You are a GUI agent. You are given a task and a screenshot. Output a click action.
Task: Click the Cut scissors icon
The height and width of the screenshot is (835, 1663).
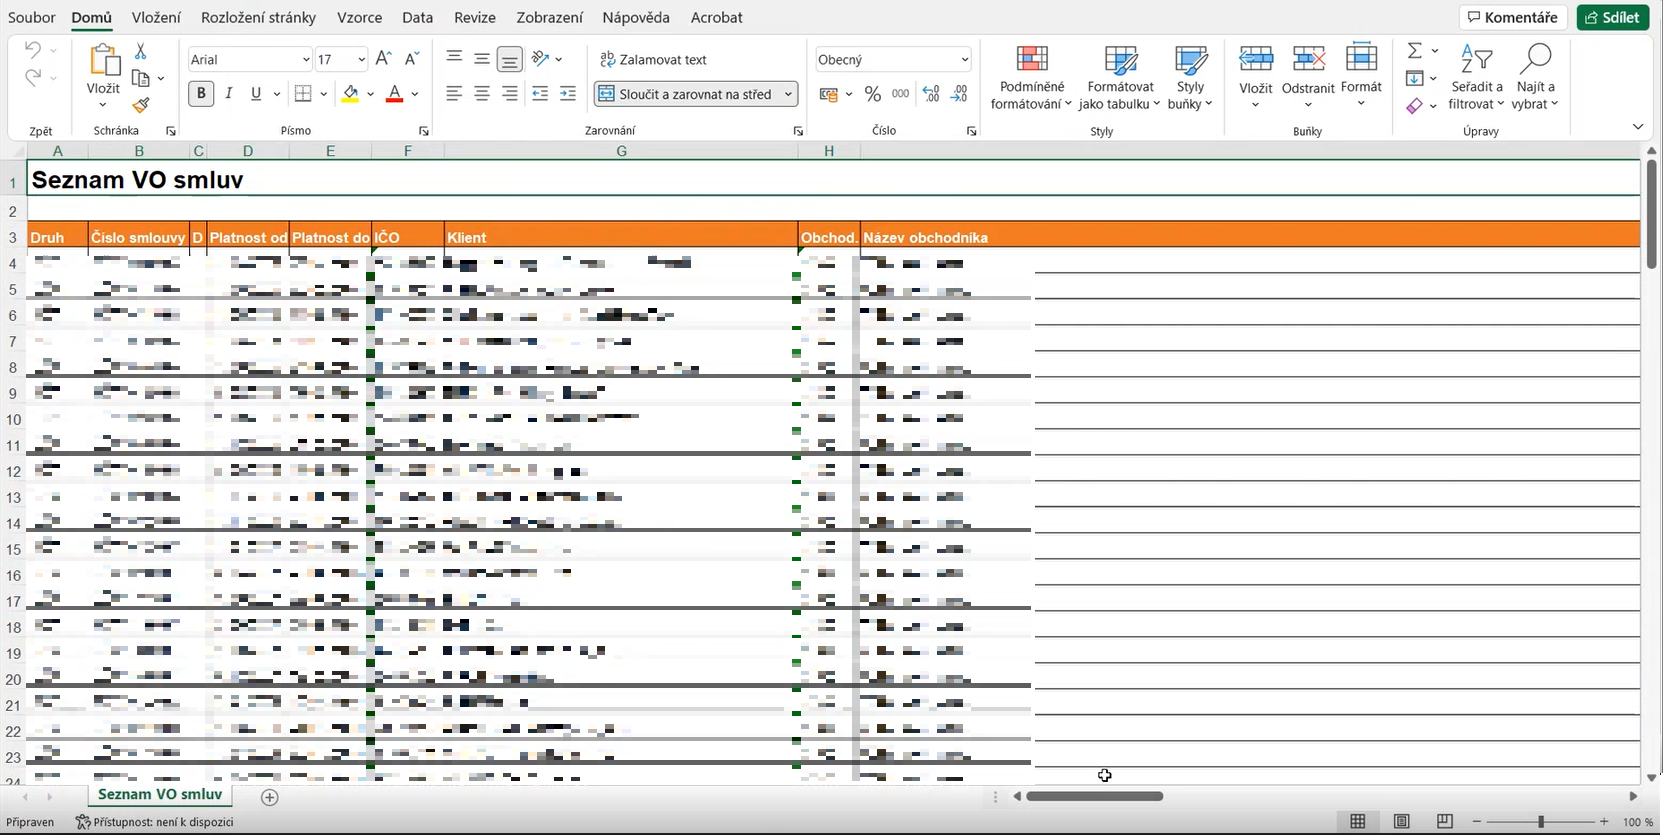141,51
